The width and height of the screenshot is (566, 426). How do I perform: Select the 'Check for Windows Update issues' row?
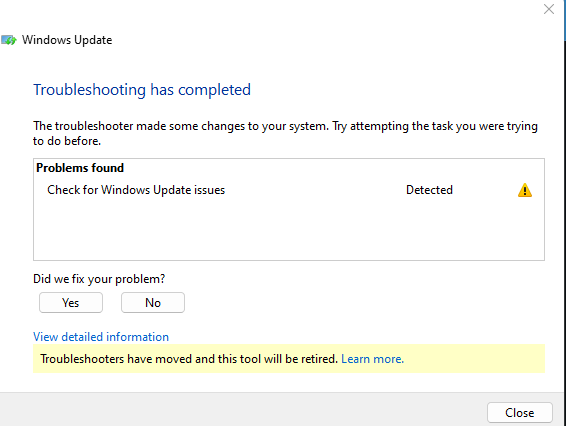click(x=289, y=190)
